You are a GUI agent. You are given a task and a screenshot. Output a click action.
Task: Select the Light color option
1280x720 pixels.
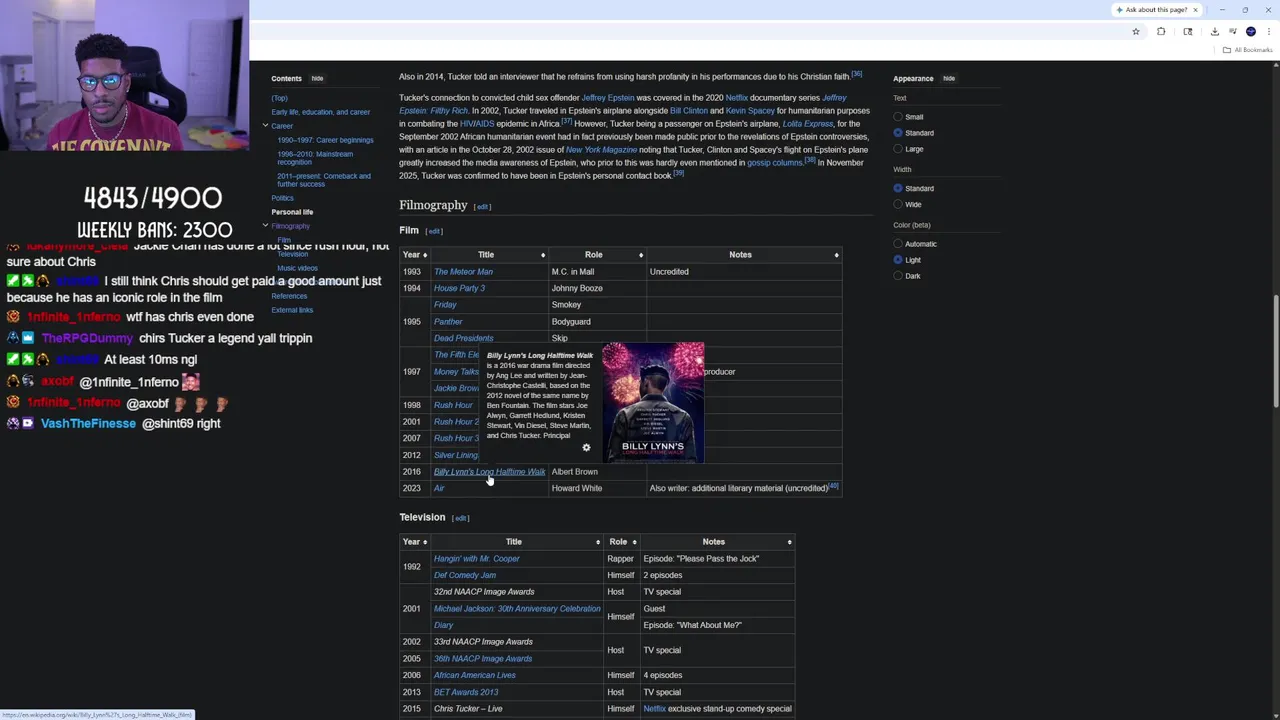pos(898,260)
